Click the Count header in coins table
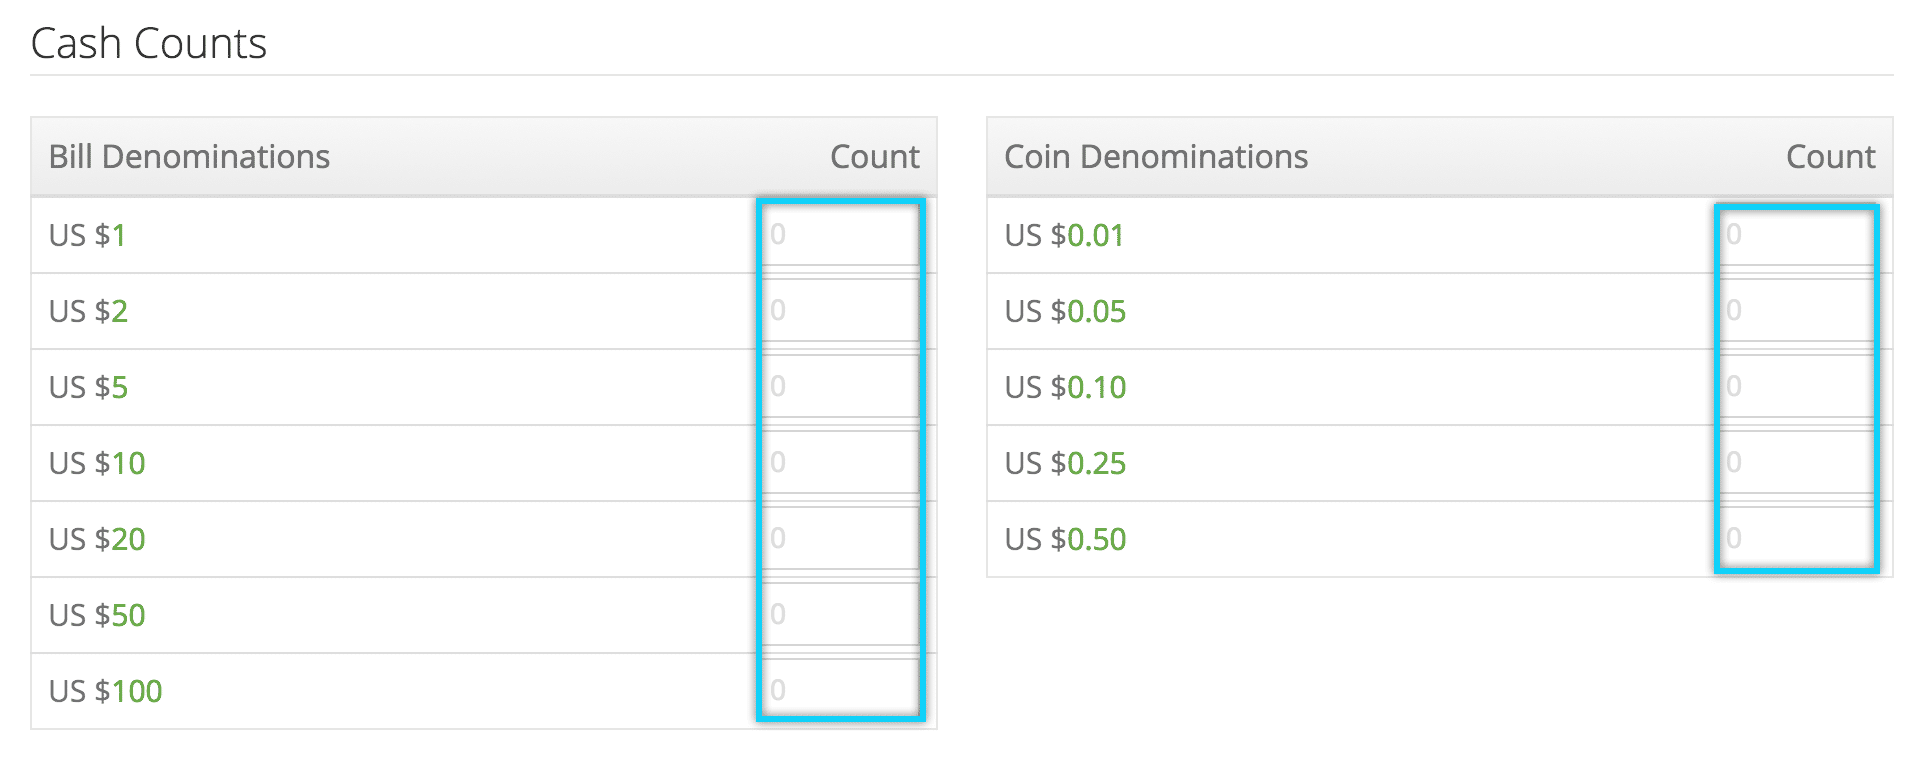The width and height of the screenshot is (1916, 758). [1831, 157]
